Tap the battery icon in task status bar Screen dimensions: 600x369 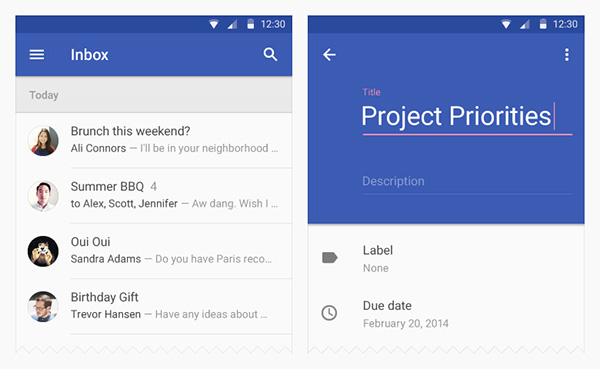point(543,24)
